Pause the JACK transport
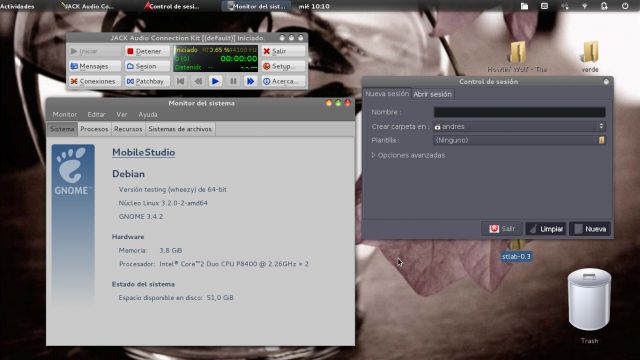The height and width of the screenshot is (360, 640). (233, 81)
